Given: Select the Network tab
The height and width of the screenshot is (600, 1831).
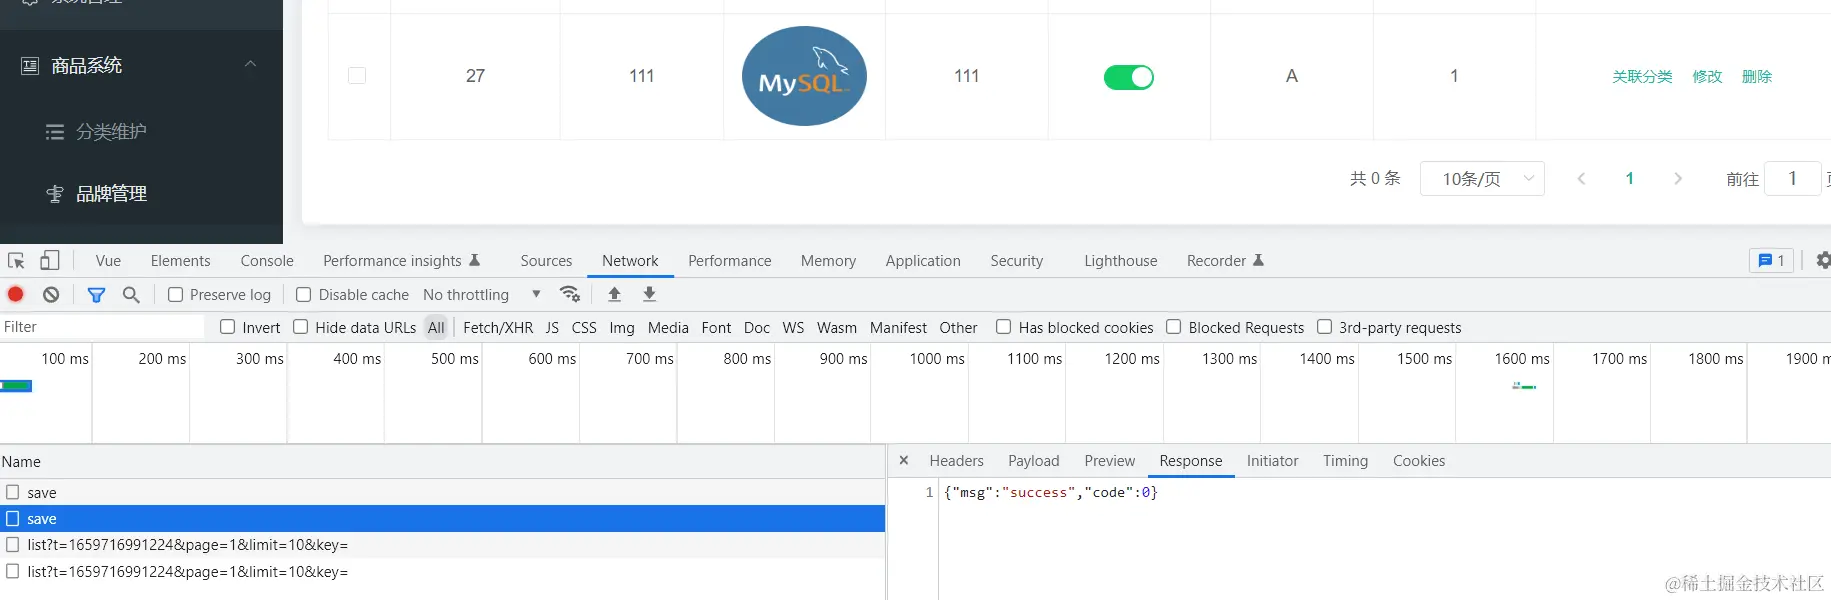Looking at the screenshot, I should [x=630, y=261].
